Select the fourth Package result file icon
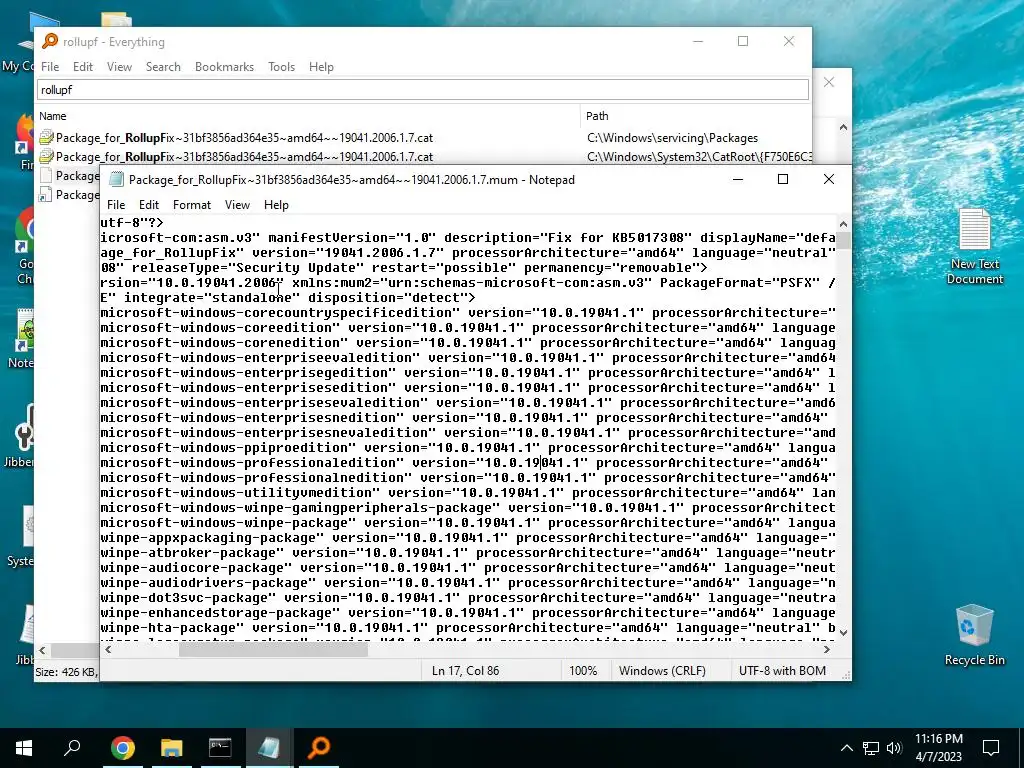Screen dimensions: 1024x768 46,195
